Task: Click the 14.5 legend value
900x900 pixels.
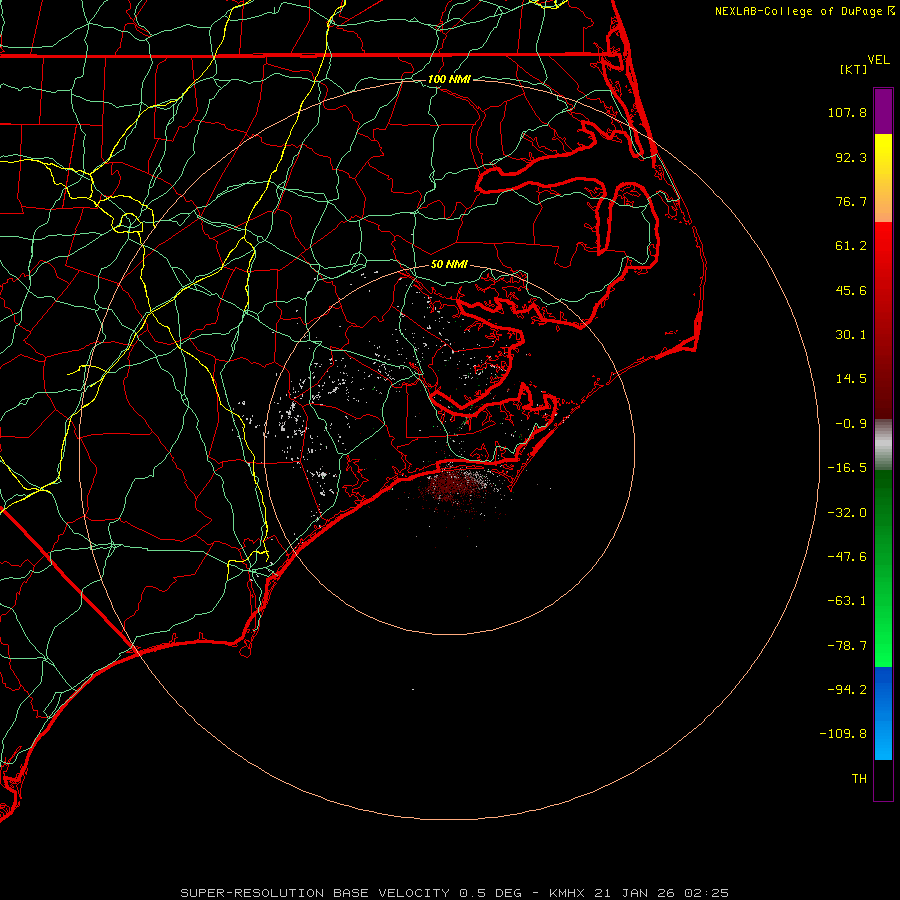Action: 851,379
